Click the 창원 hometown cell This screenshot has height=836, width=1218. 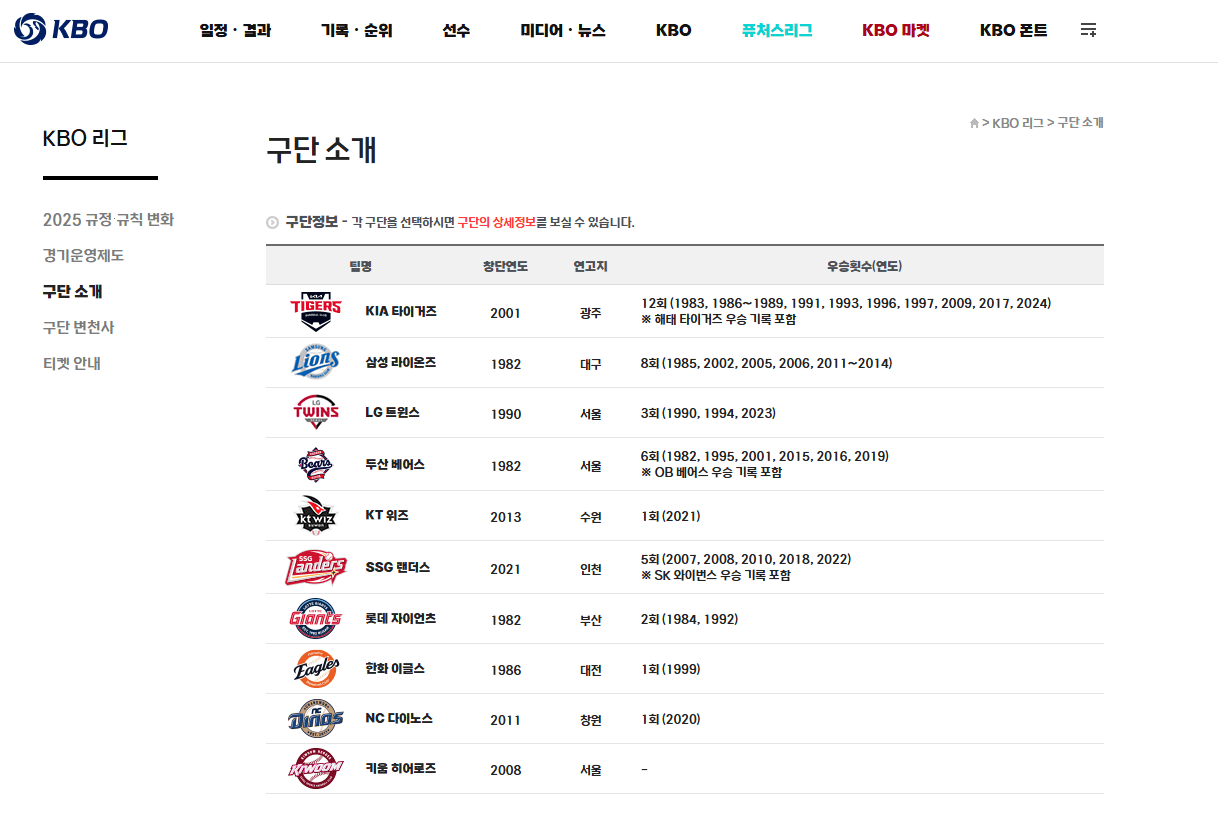tap(590, 720)
